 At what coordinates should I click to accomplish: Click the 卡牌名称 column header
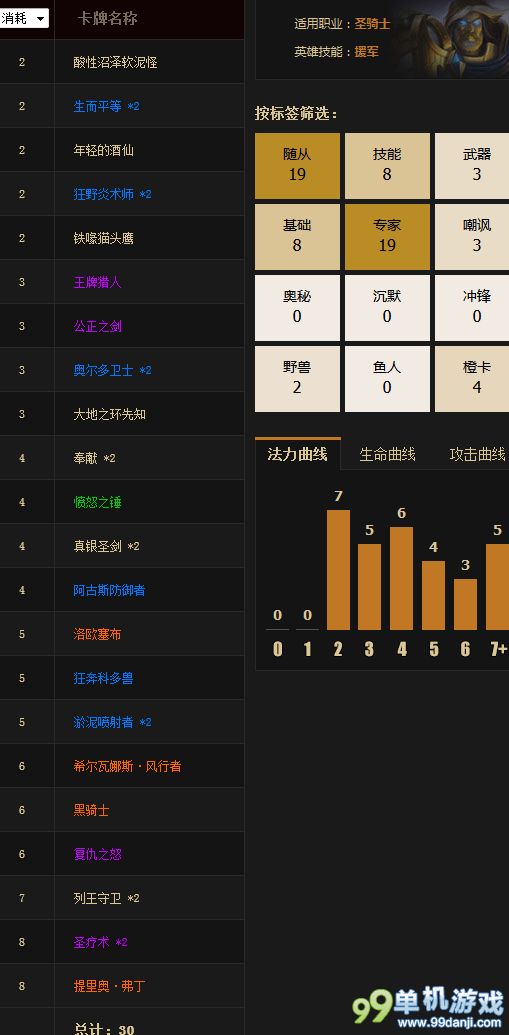coord(108,18)
